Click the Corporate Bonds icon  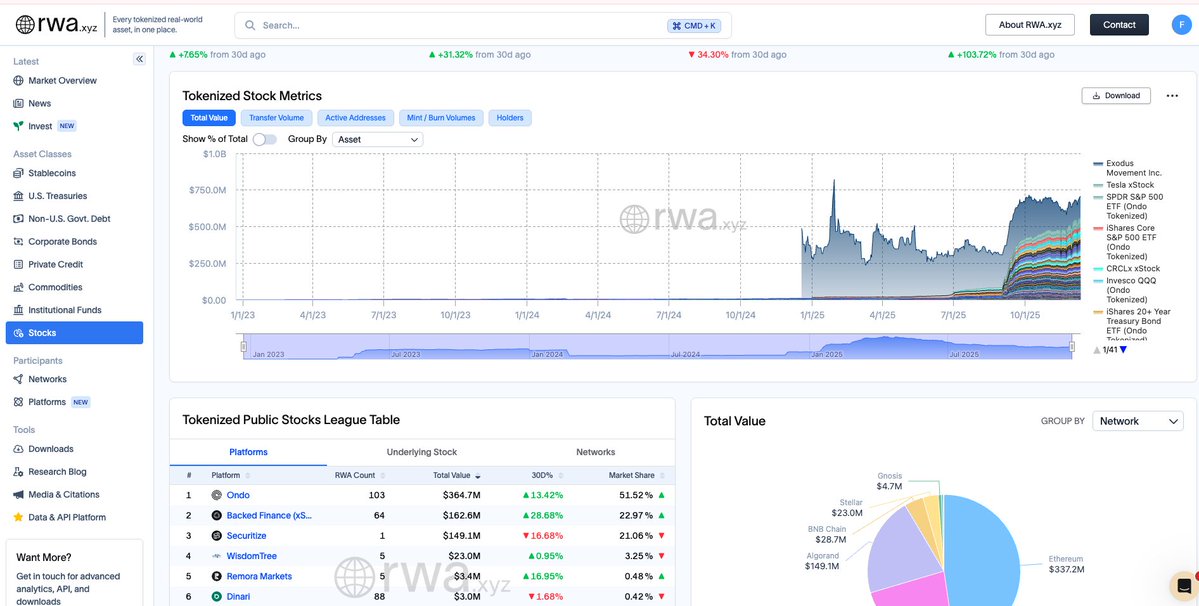pos(18,241)
